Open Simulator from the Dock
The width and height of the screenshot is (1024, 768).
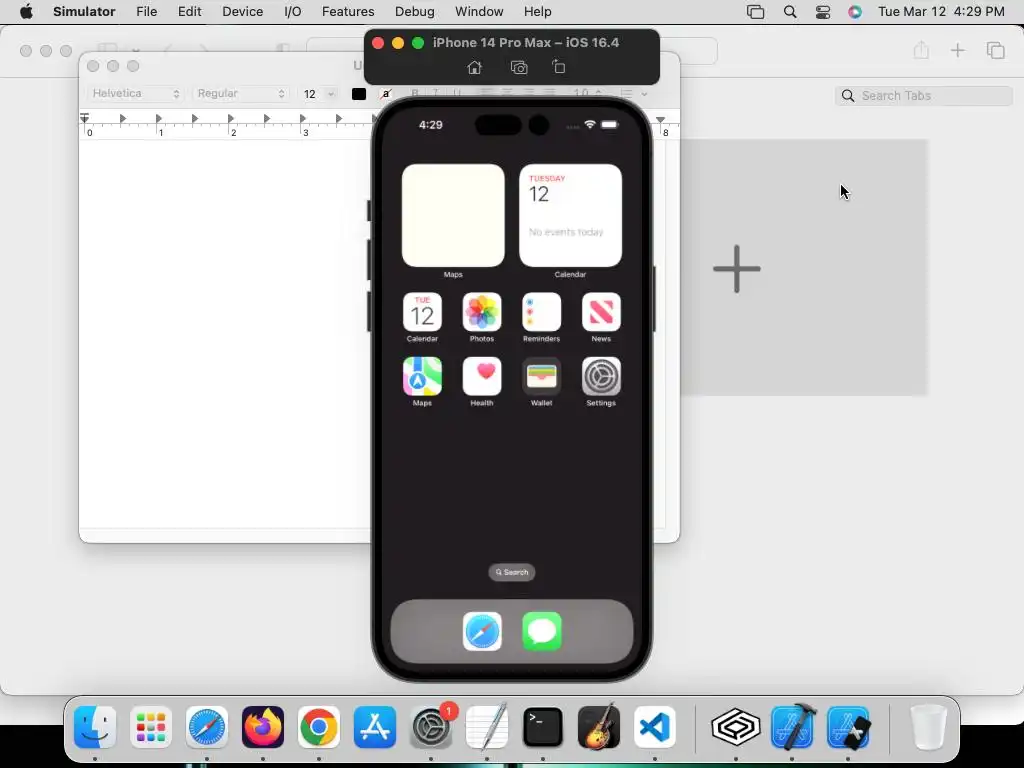pyautogui.click(x=848, y=727)
